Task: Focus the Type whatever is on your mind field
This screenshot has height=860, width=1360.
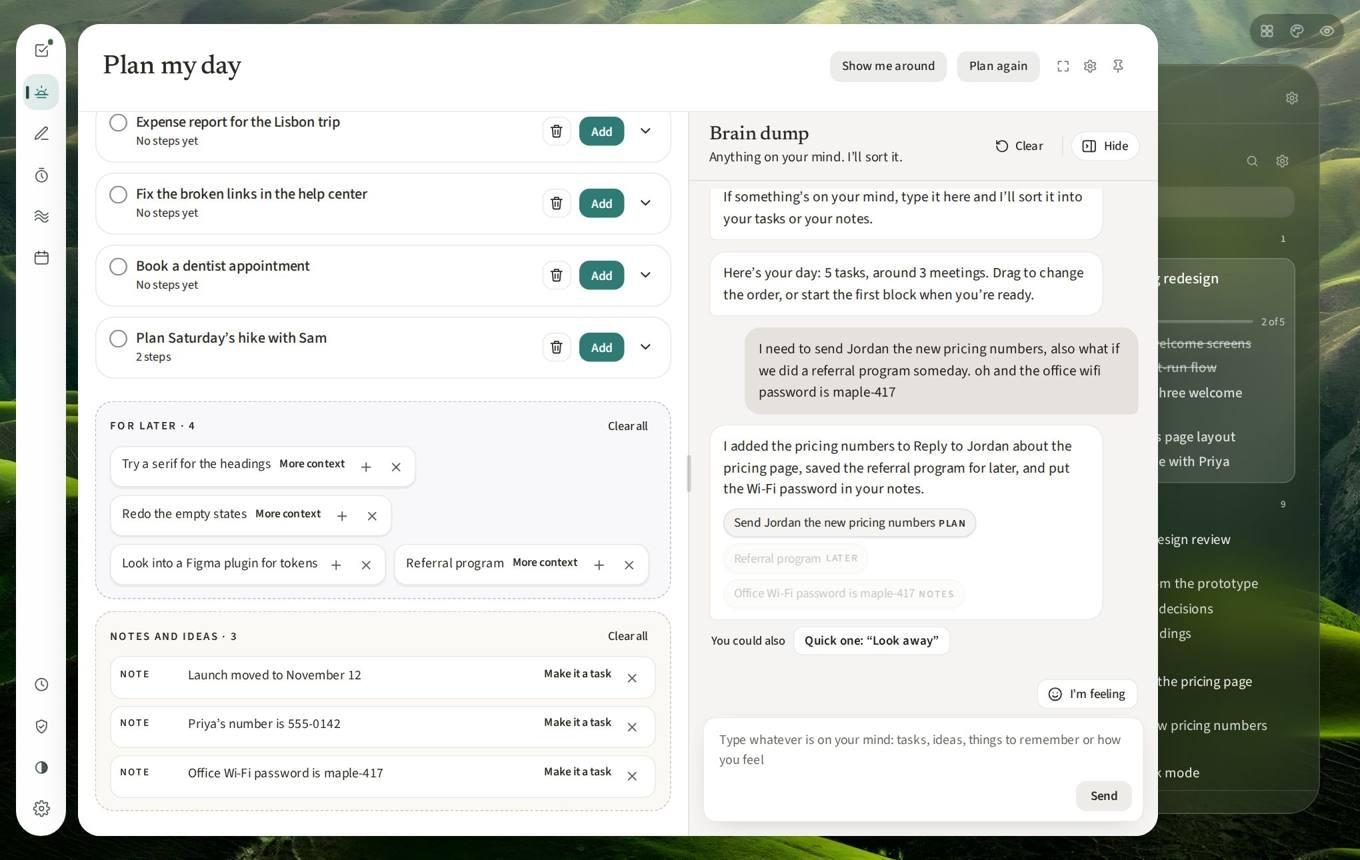Action: pos(923,749)
